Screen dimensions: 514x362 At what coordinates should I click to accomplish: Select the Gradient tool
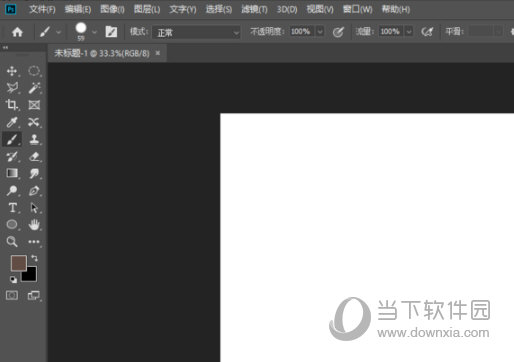tap(12, 173)
